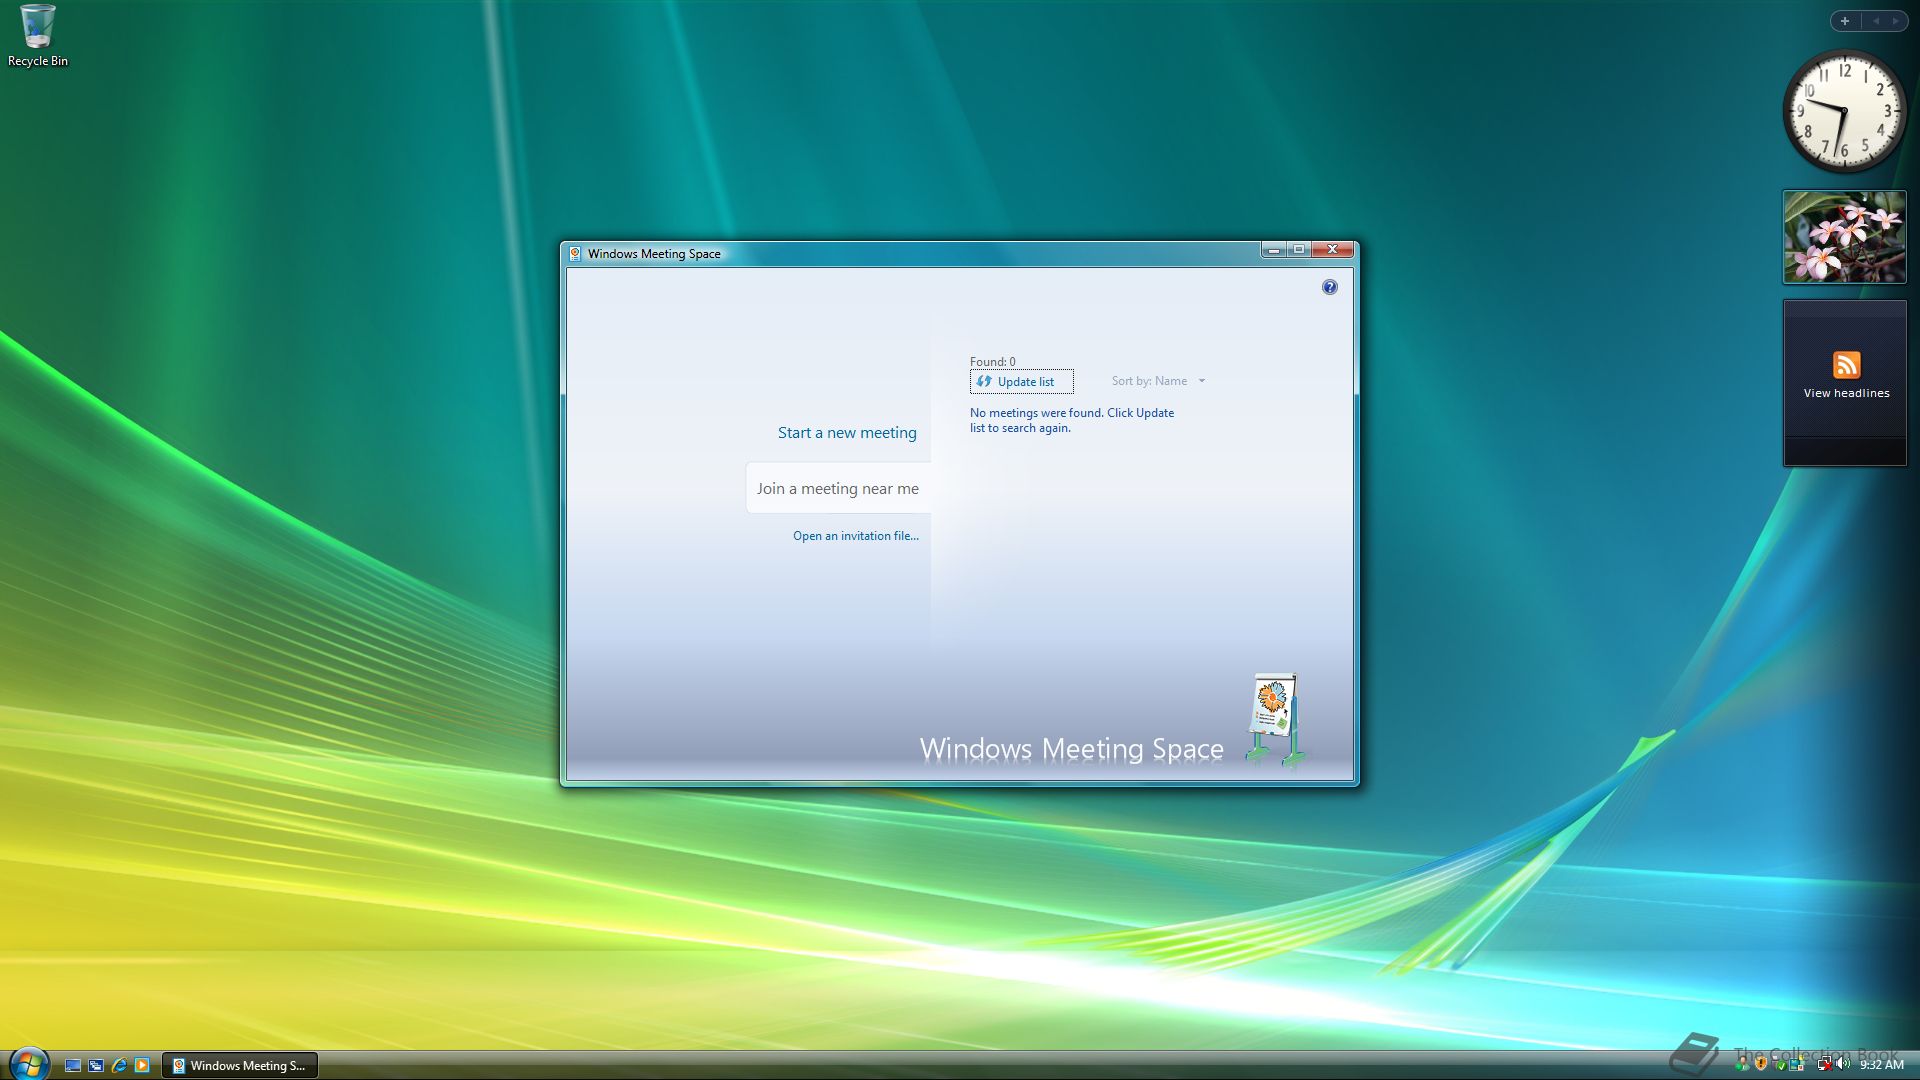
Task: Click the Windows Security Alert shield tray icon
Action: [x=1761, y=1064]
